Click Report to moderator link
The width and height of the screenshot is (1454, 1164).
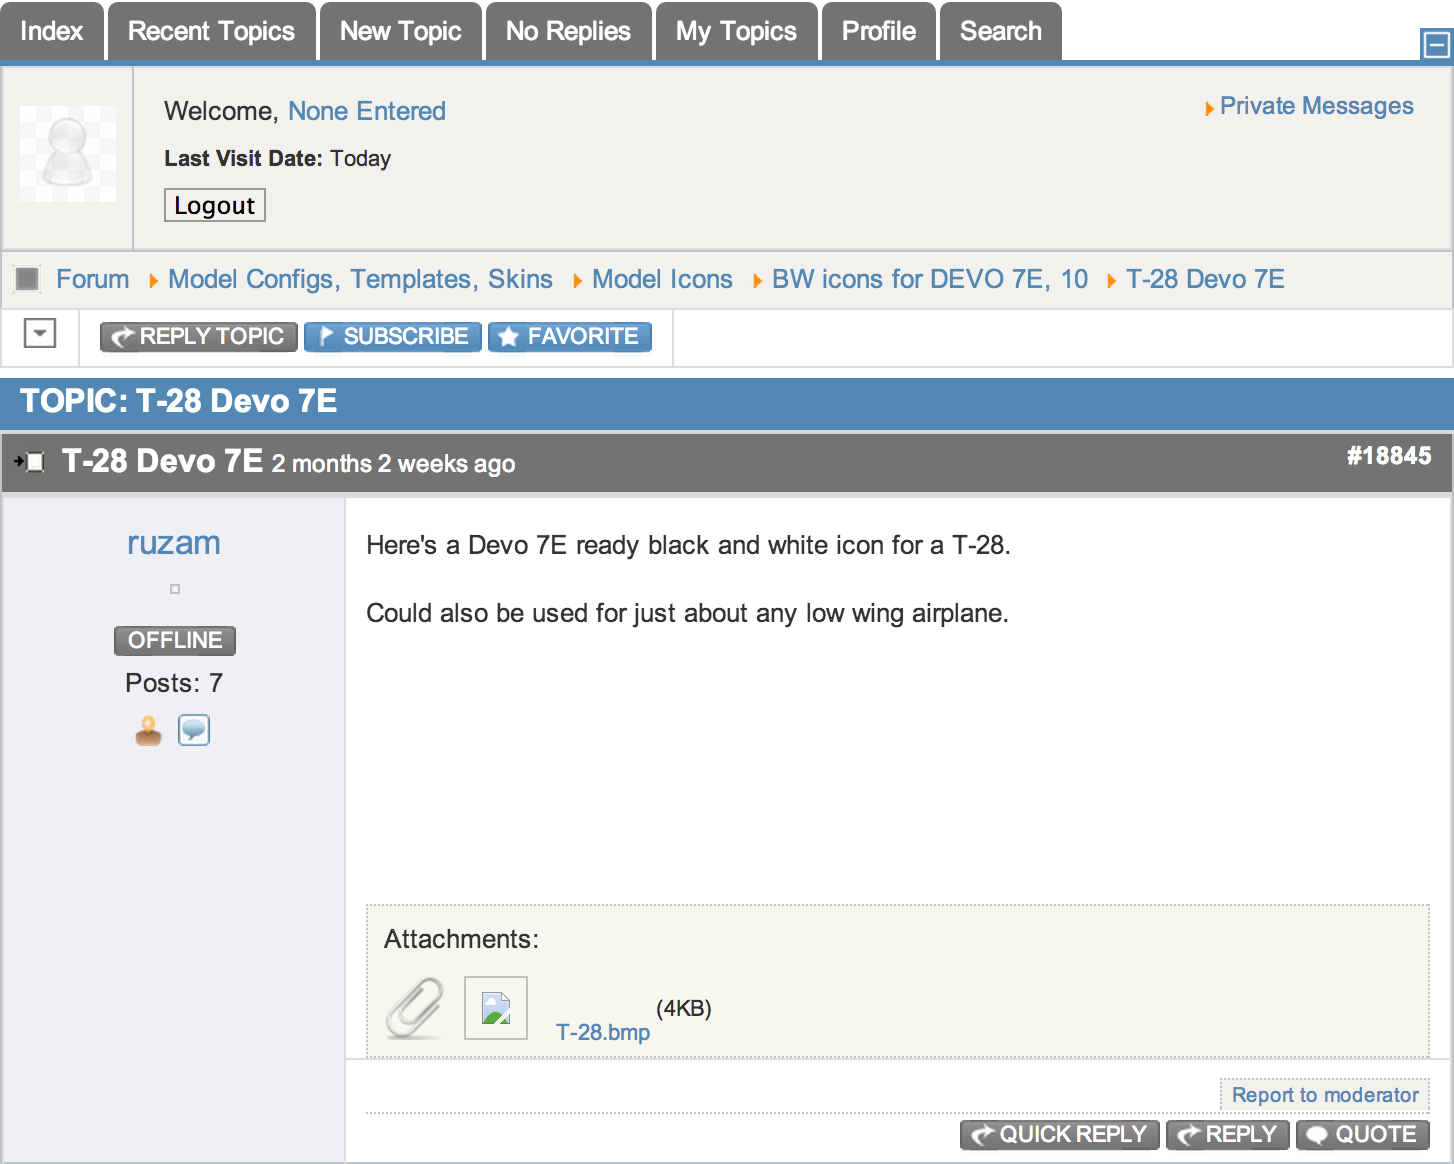click(1325, 1095)
